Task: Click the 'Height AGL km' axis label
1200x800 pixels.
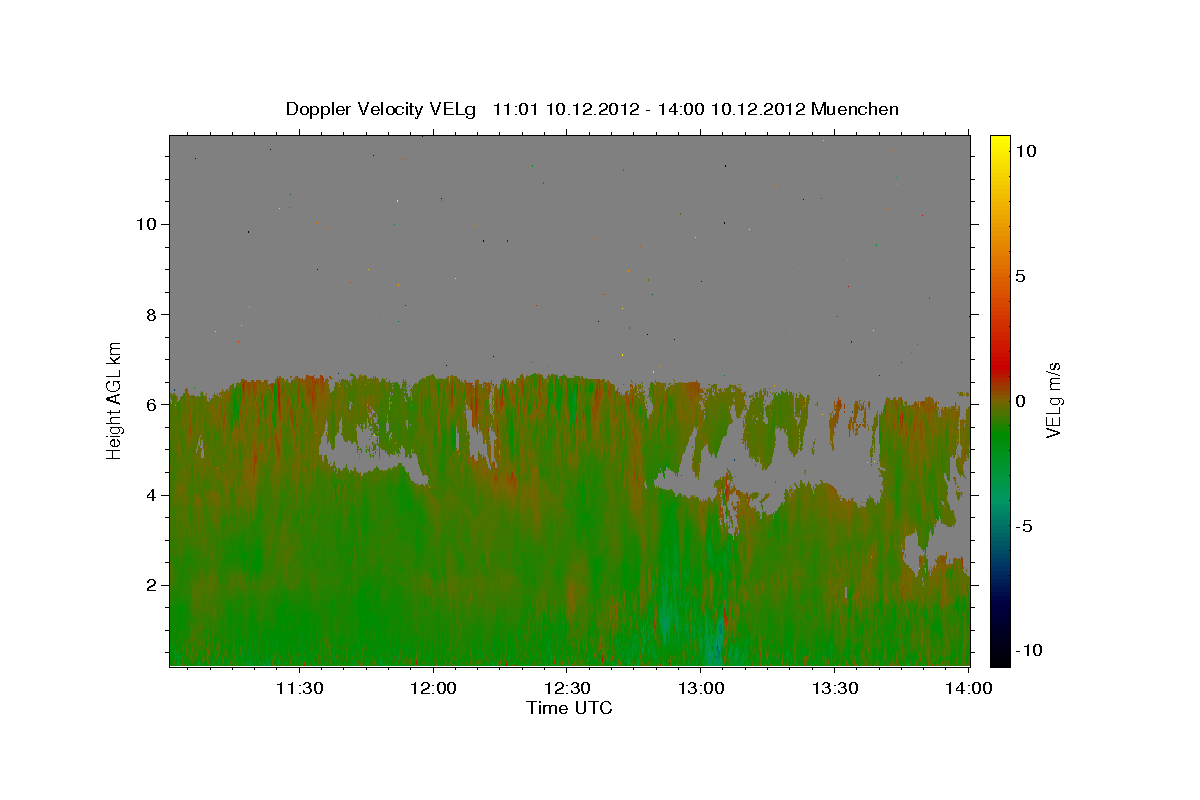Action: coord(115,400)
